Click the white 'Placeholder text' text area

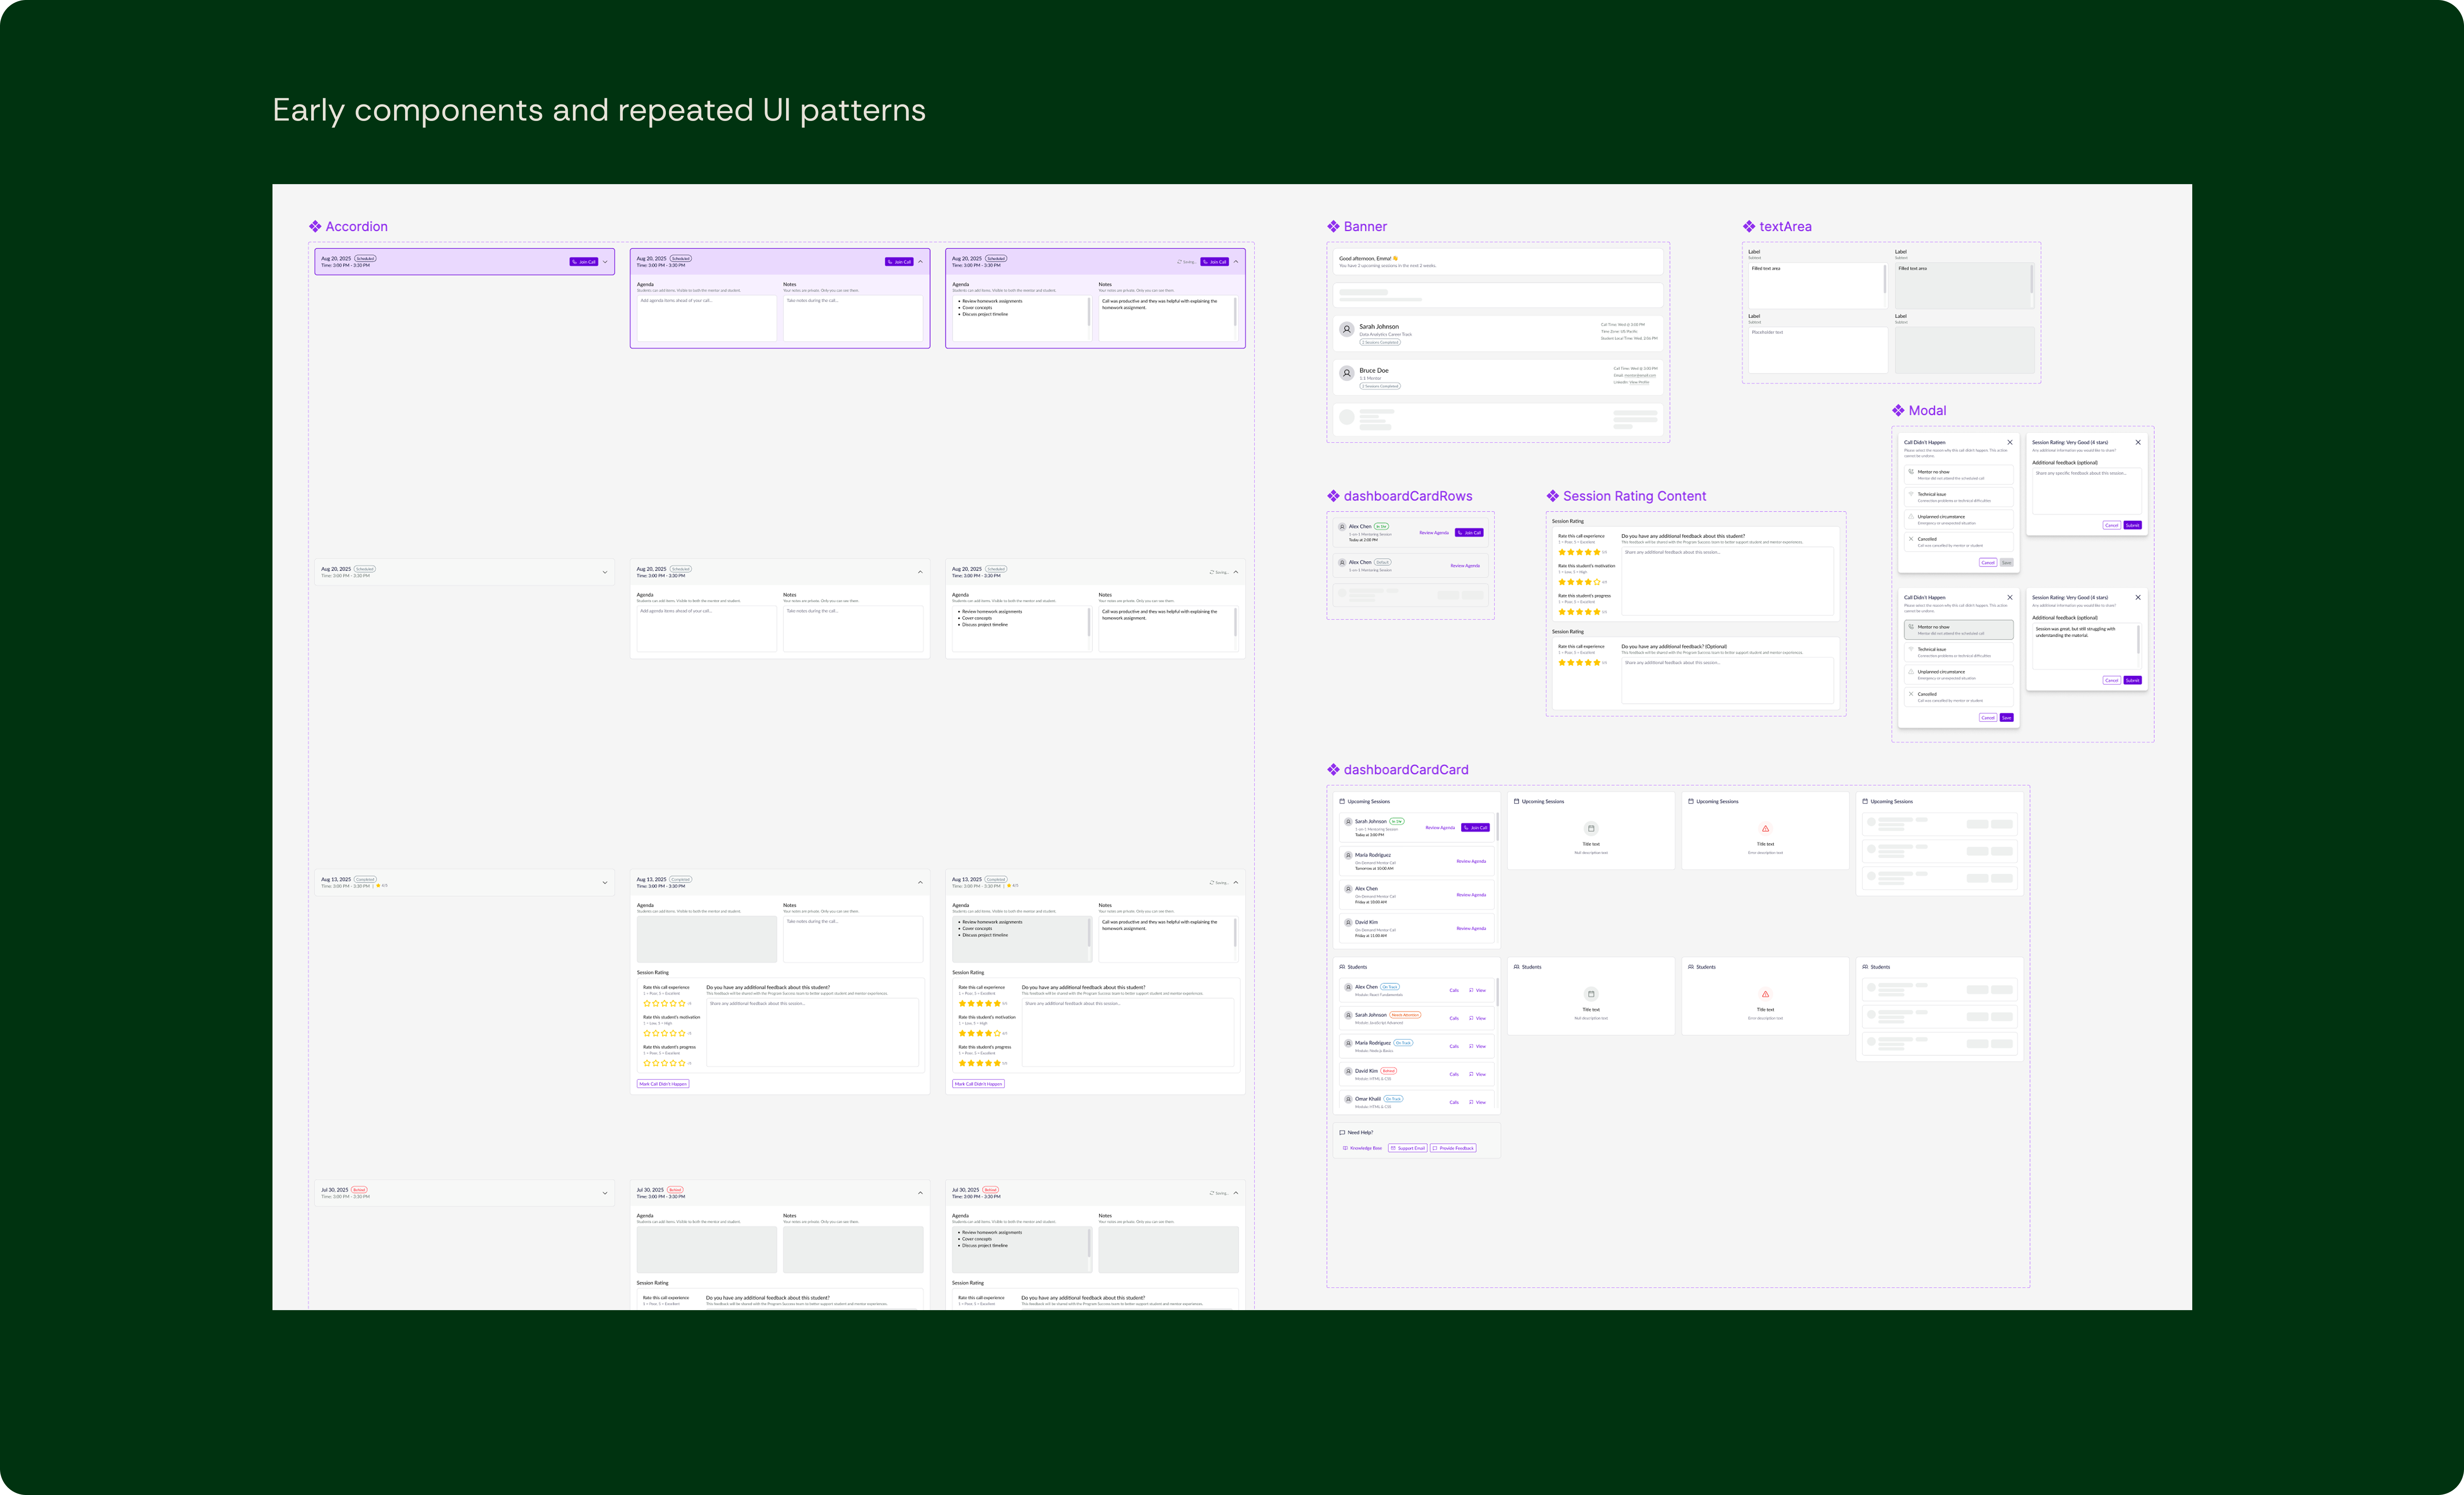tap(1817, 350)
